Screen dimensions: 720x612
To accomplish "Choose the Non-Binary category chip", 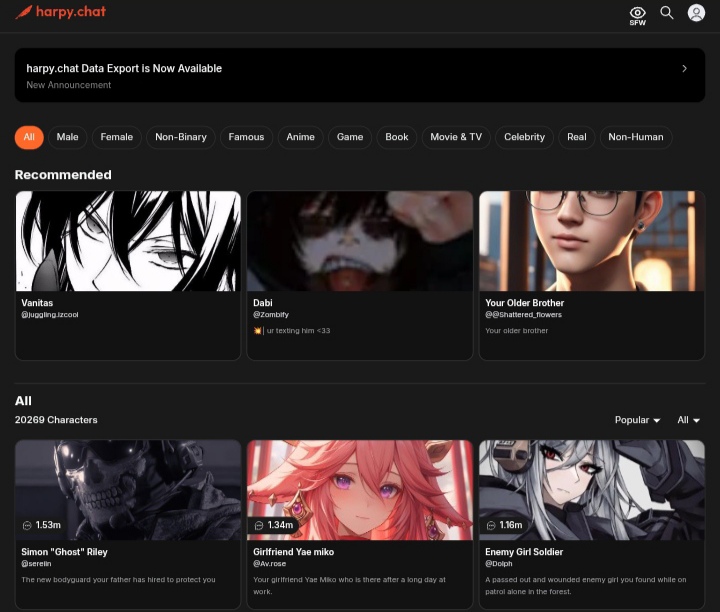I will click(181, 137).
